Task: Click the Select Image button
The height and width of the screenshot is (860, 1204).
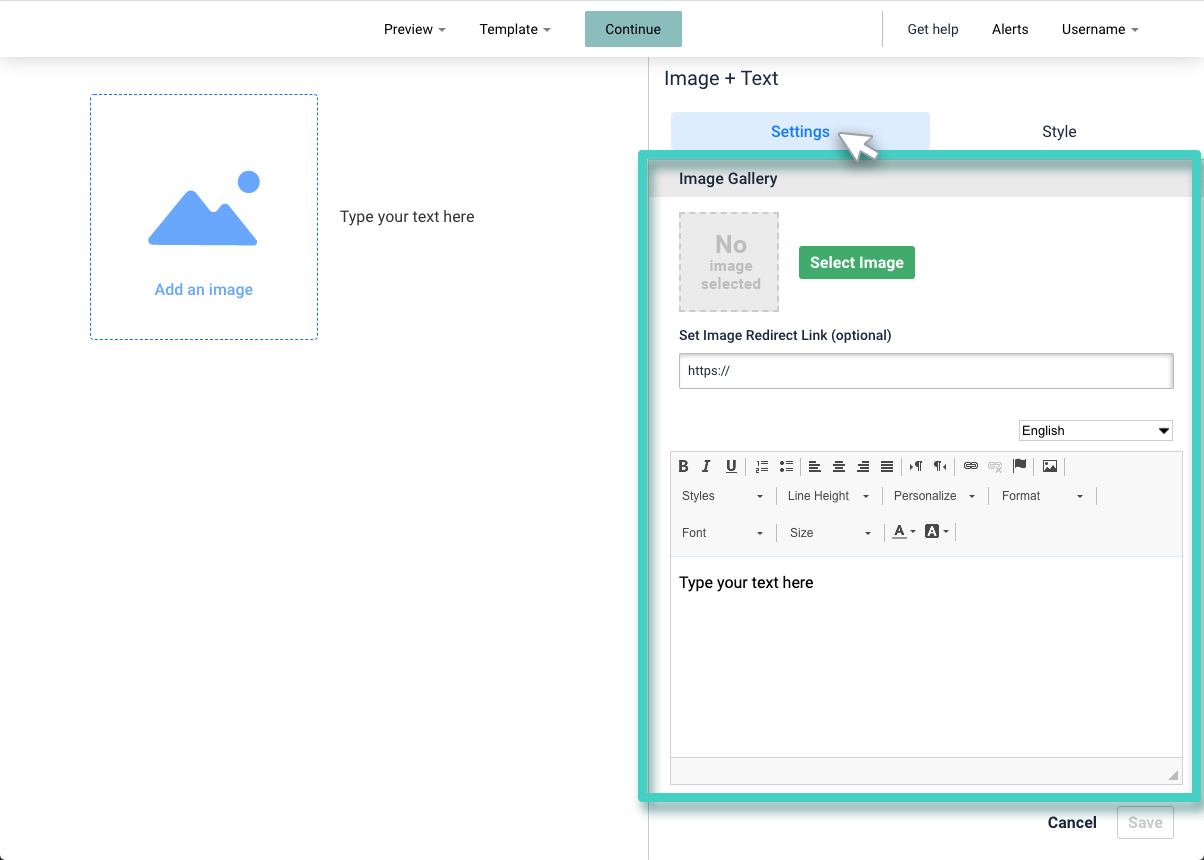Action: (x=857, y=262)
